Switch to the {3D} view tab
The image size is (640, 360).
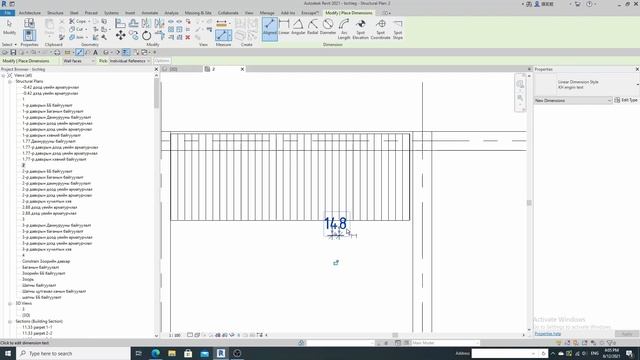(x=173, y=69)
